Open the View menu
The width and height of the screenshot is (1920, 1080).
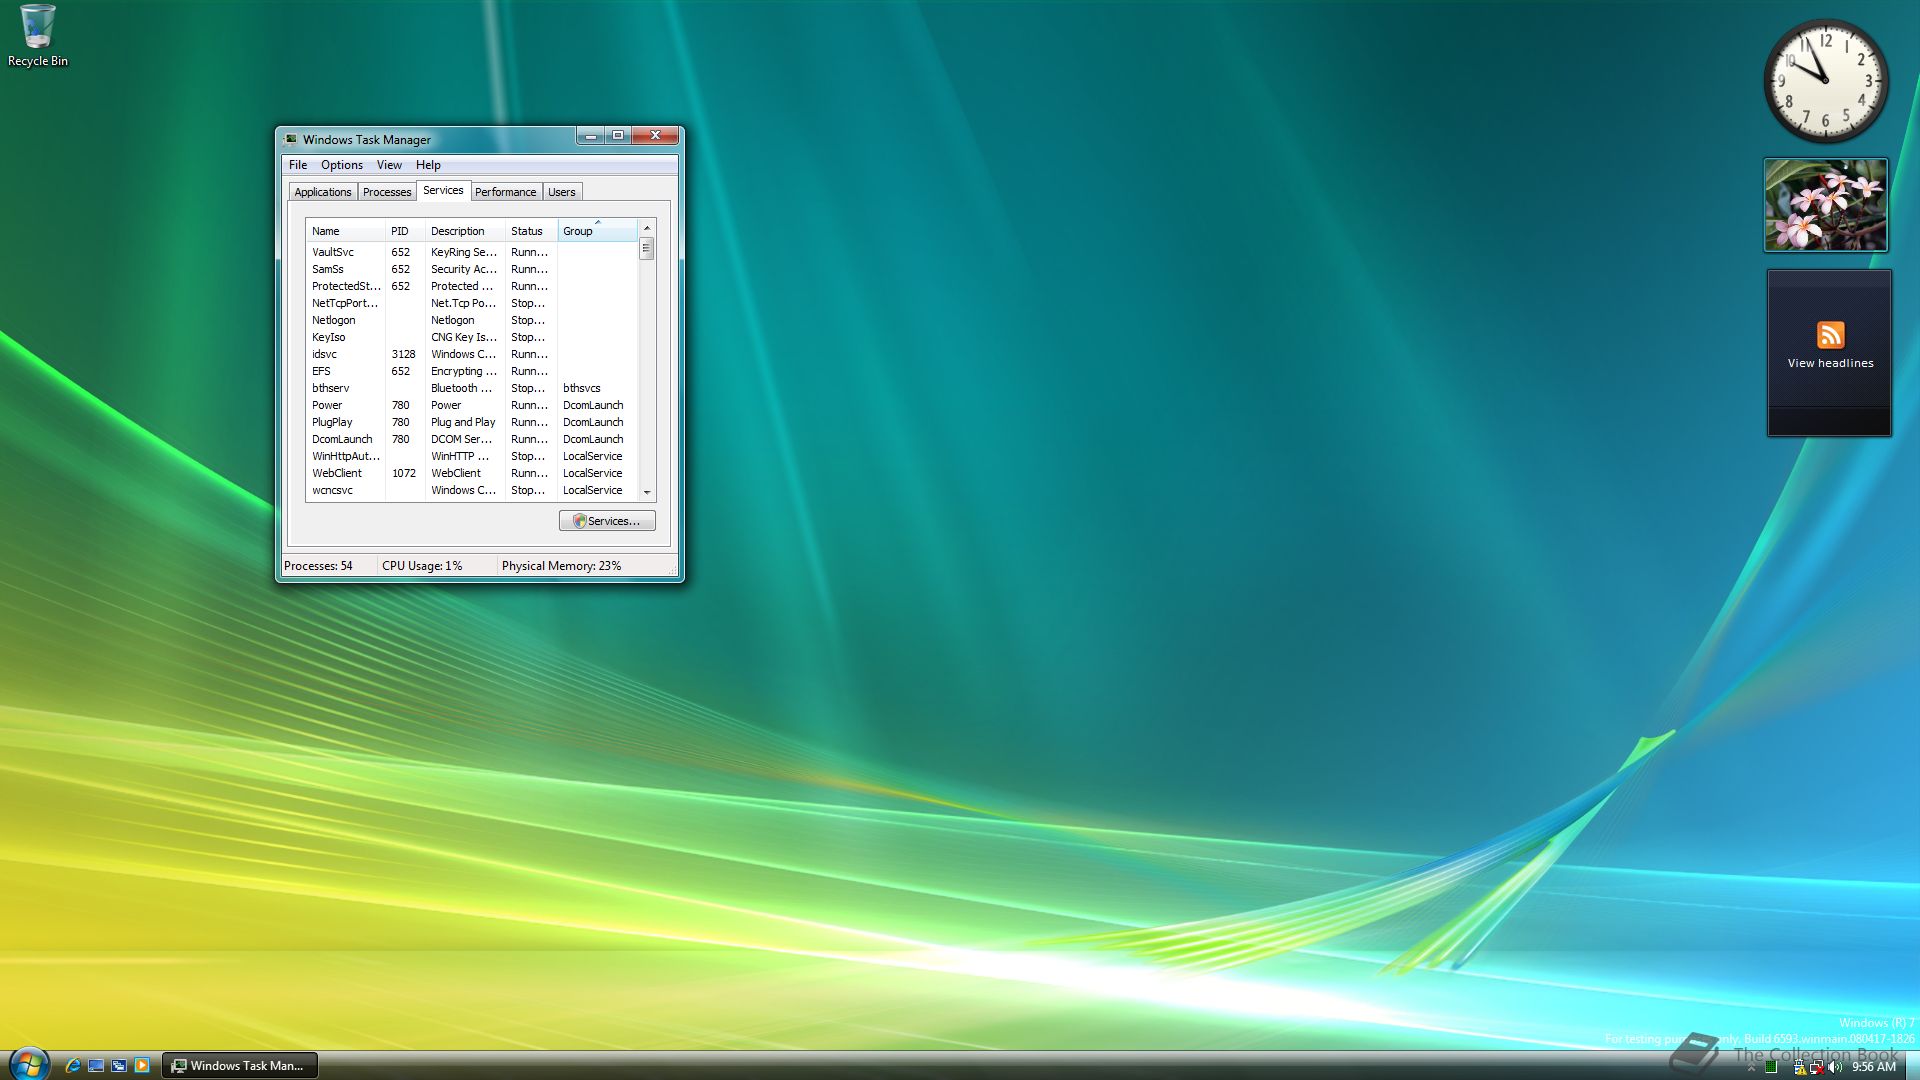coord(389,165)
